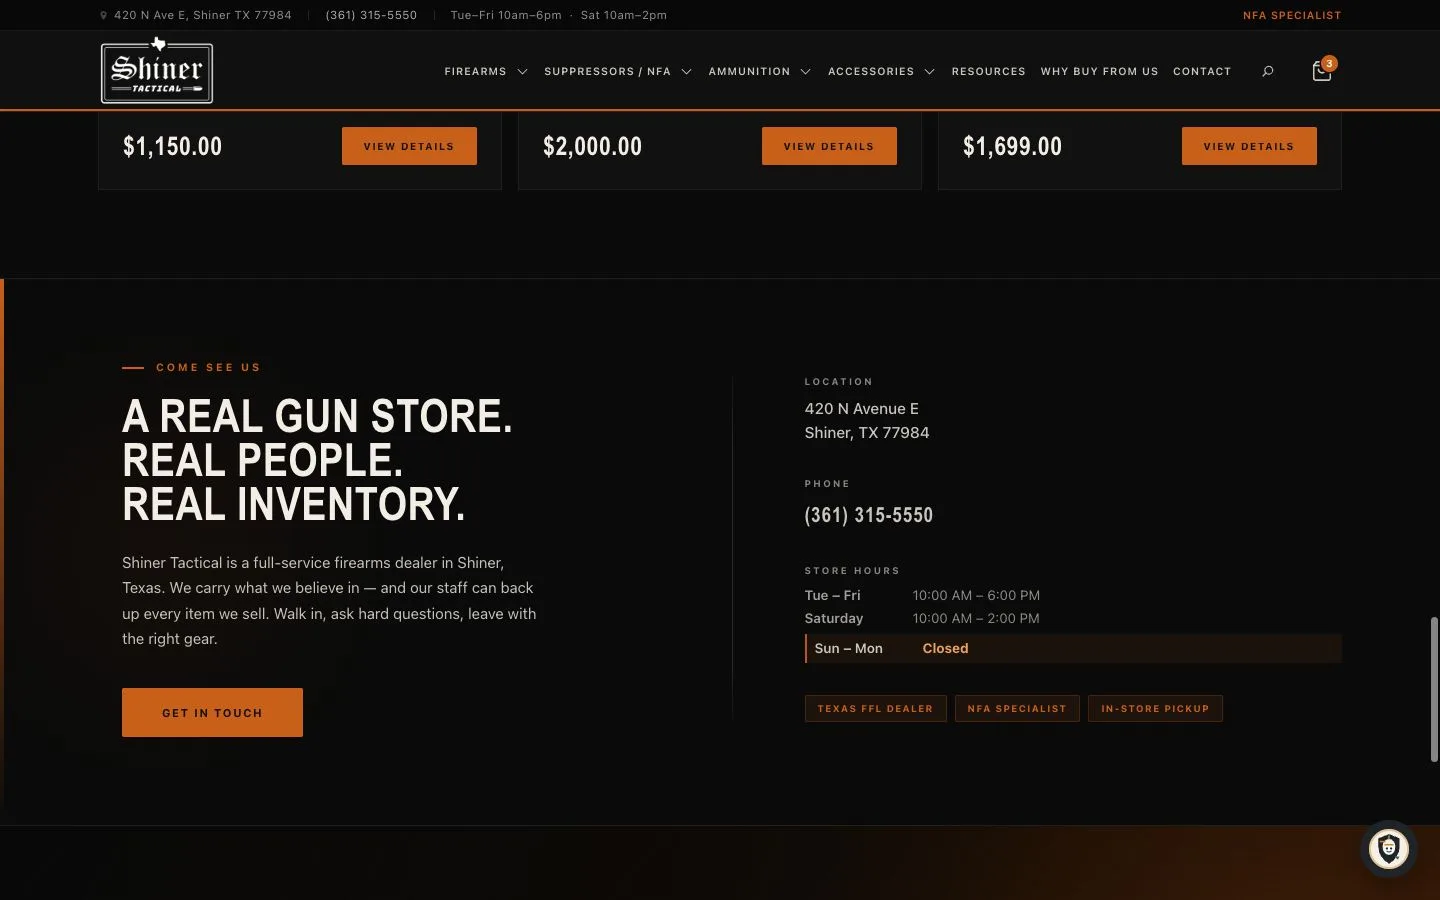This screenshot has width=1440, height=900.
Task: Open the Ammunition menu item
Action: pos(749,72)
